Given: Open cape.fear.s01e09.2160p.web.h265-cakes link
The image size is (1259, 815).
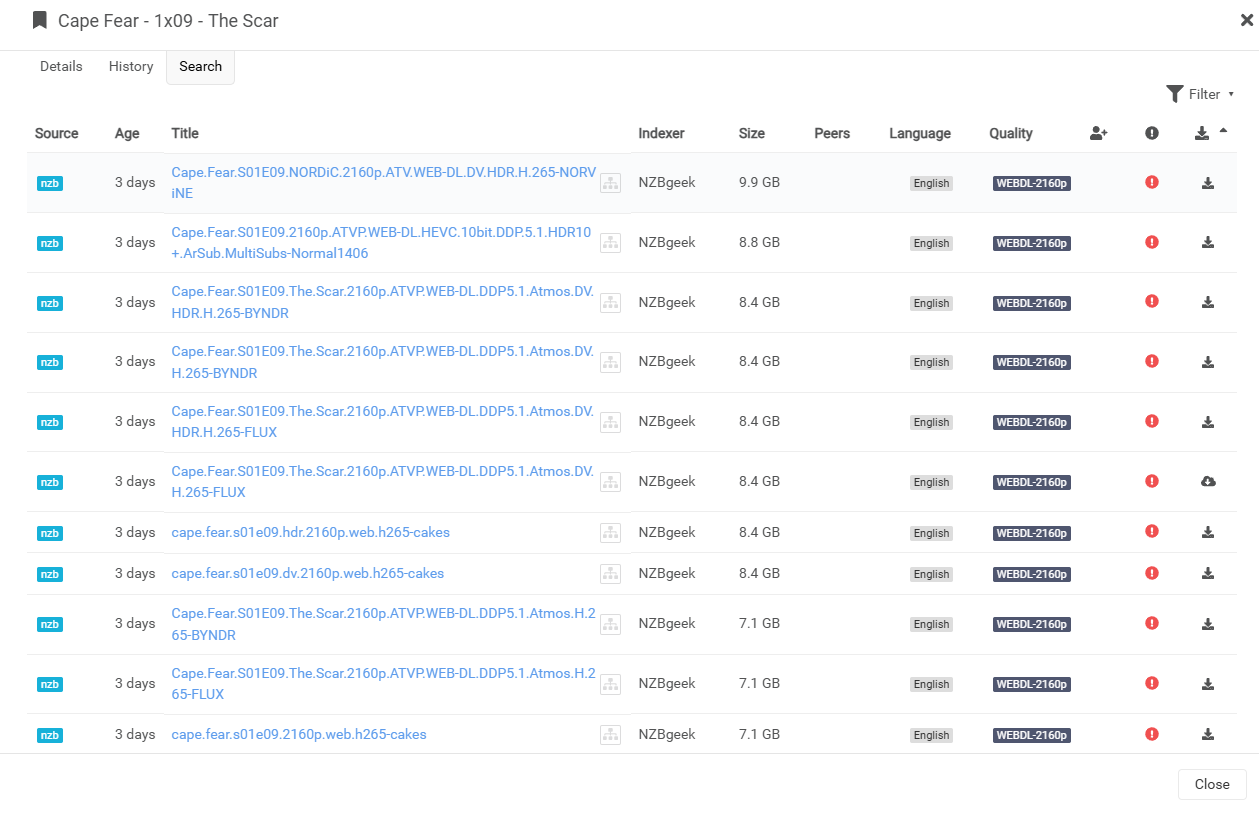Looking at the screenshot, I should pos(299,734).
